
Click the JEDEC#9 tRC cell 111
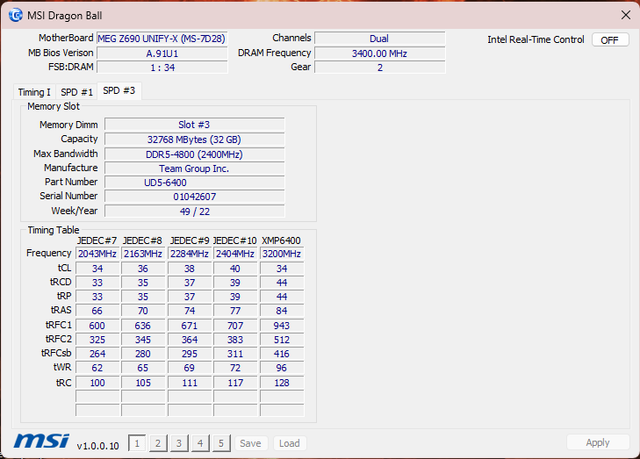click(189, 383)
